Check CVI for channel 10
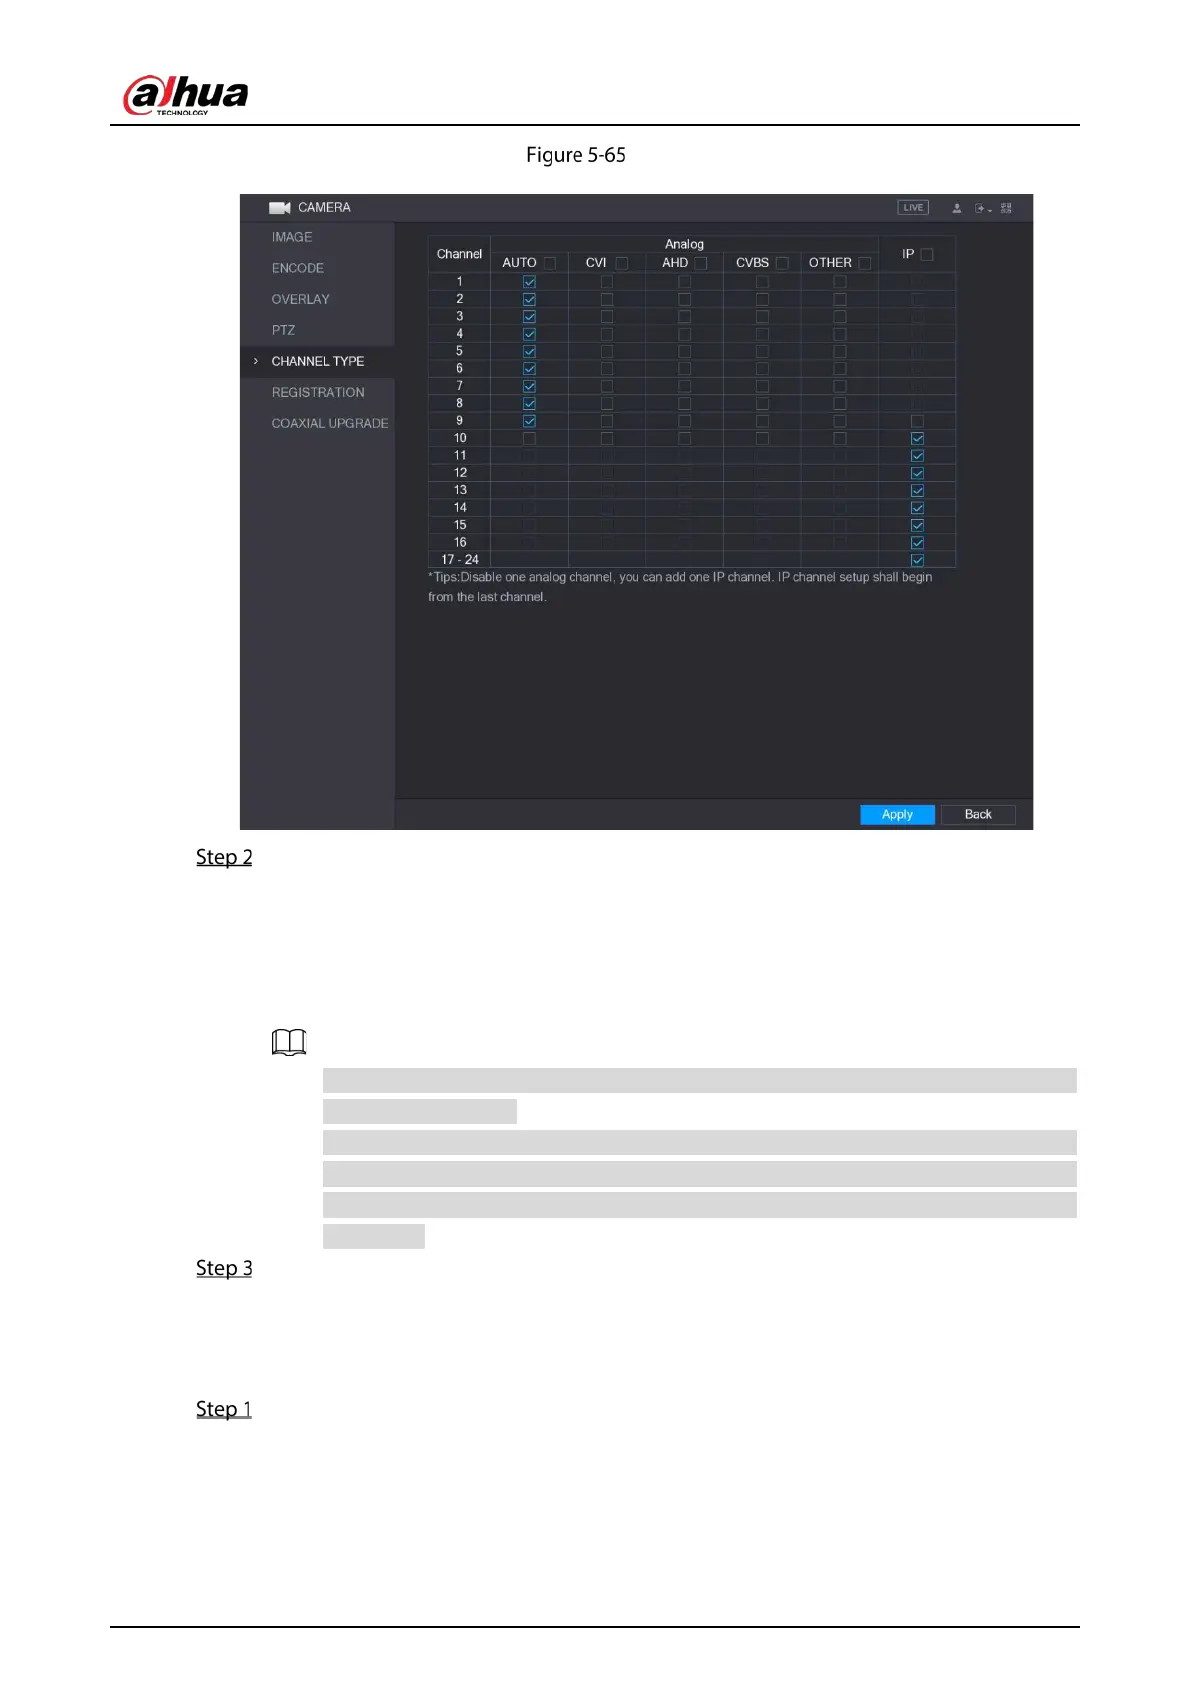Viewport: 1191px width, 1684px height. 606,438
